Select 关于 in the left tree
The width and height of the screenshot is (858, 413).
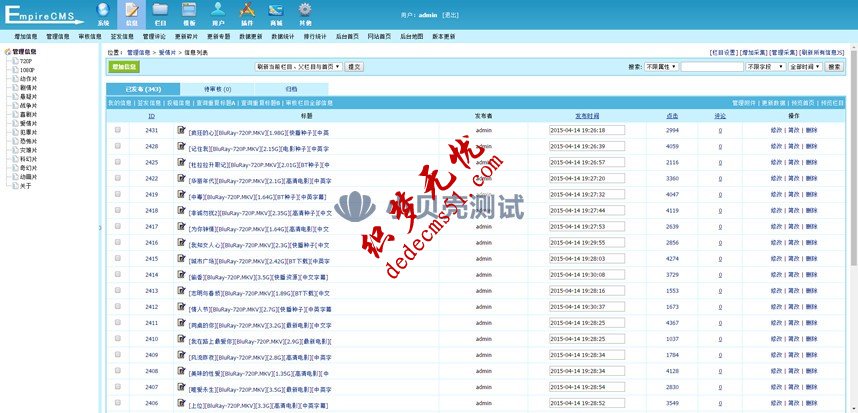point(25,186)
